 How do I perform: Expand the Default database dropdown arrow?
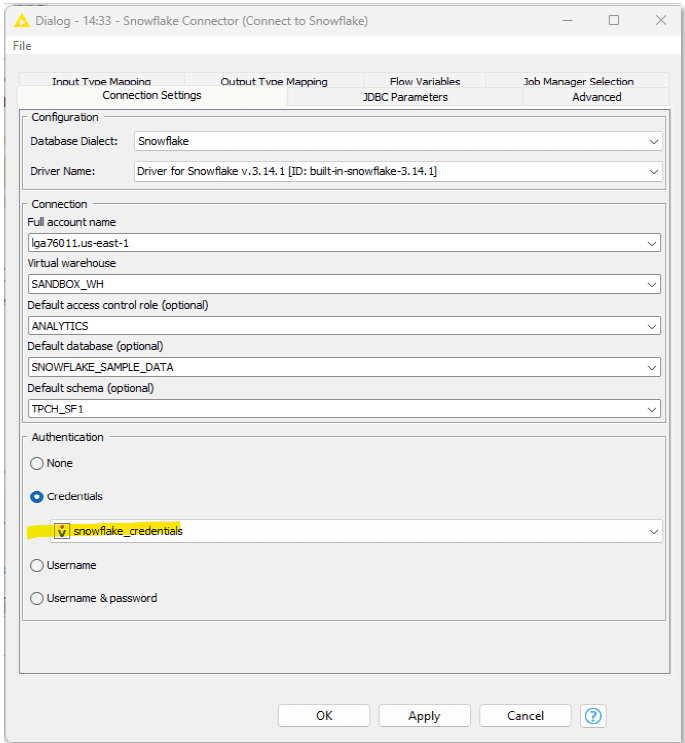point(652,367)
